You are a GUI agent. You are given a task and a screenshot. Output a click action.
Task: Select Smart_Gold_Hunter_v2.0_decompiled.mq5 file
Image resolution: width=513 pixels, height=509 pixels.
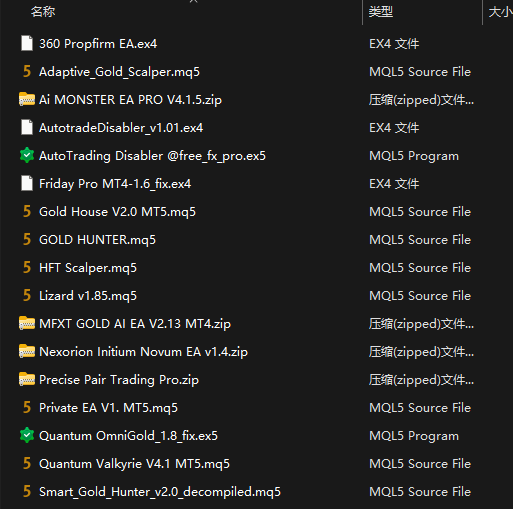[x=160, y=492]
